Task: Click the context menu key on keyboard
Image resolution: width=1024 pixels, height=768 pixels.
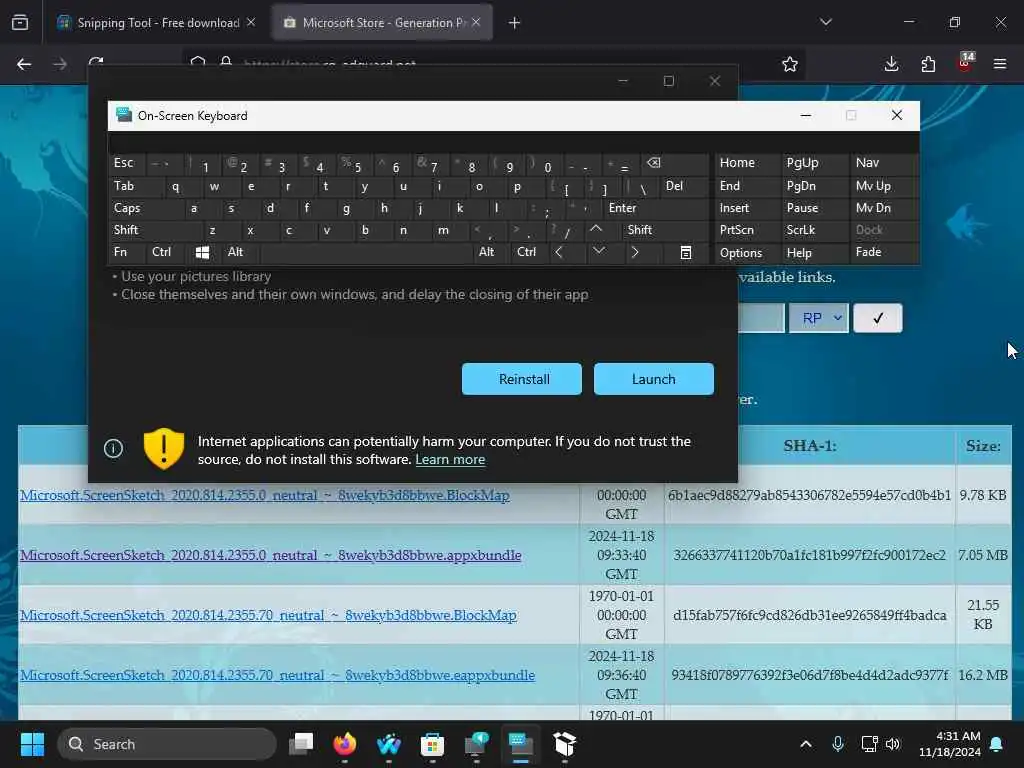Action: point(686,252)
